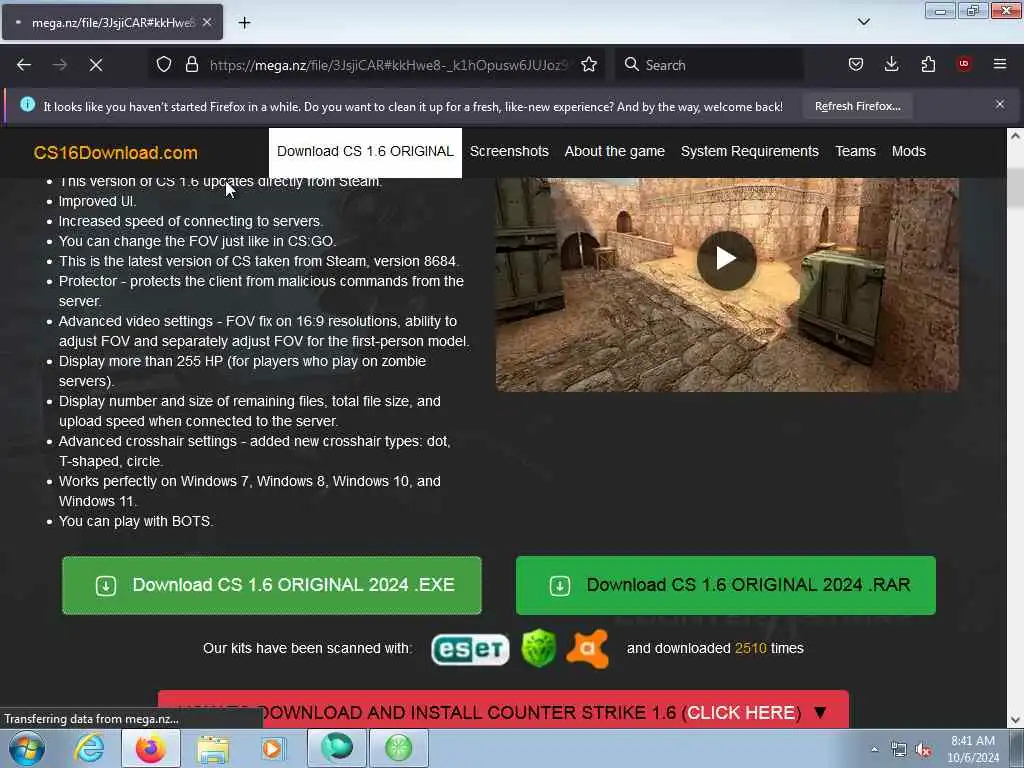Viewport: 1024px width, 768px height.
Task: Click the Search box in toolbar
Action: [x=709, y=65]
